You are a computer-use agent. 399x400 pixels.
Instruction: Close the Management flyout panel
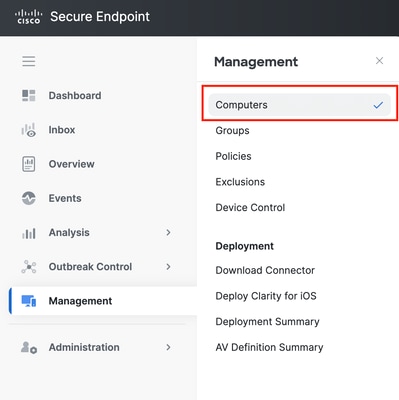(379, 61)
